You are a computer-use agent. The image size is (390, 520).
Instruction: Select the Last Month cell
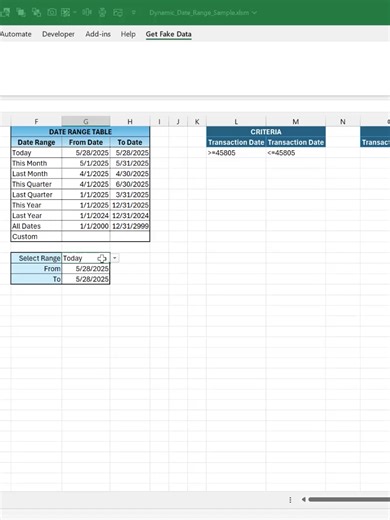36,174
